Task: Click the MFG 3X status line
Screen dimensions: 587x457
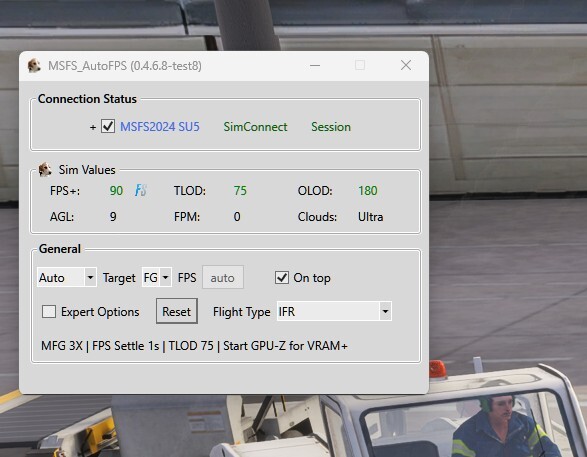Action: pyautogui.click(x=194, y=346)
